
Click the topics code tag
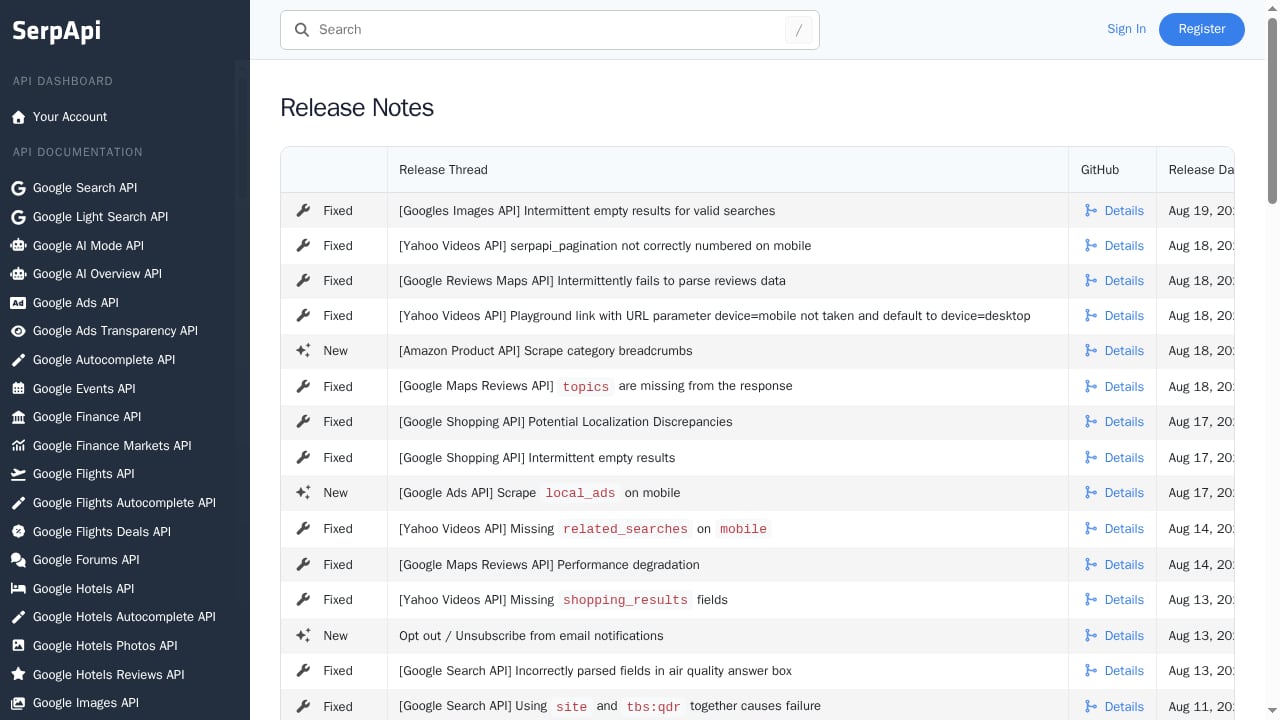[586, 387]
